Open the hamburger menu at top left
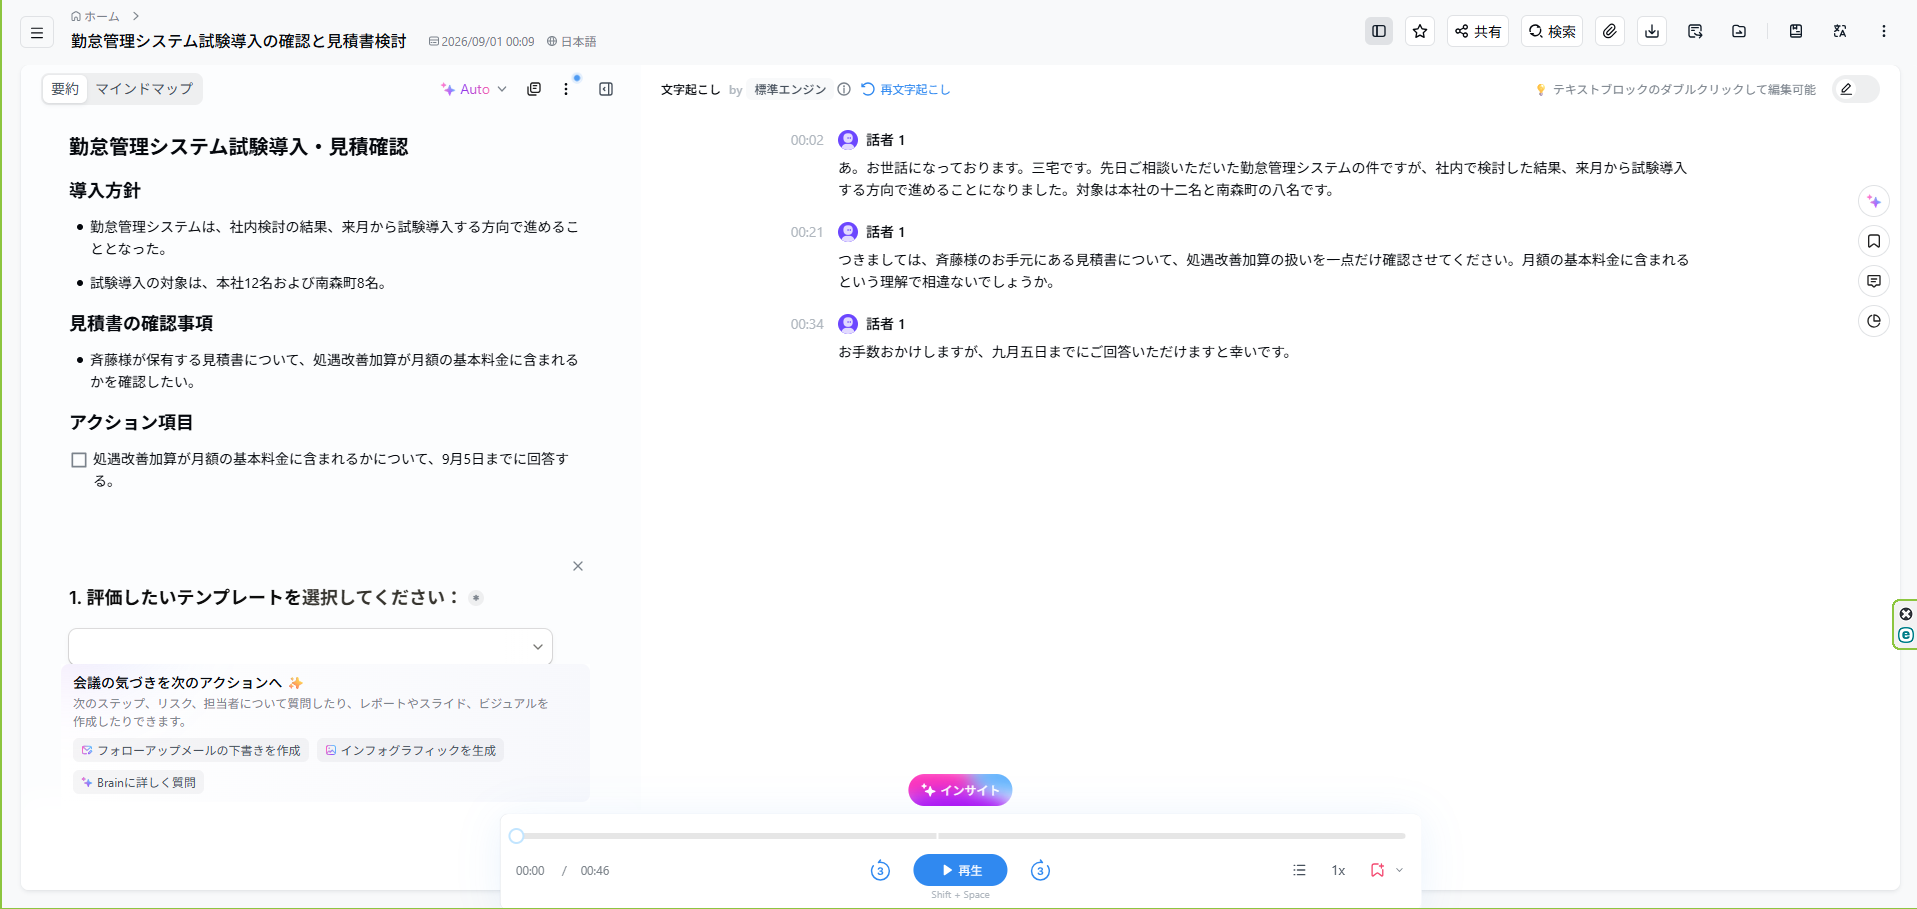Viewport: 1917px width, 909px height. click(x=37, y=33)
